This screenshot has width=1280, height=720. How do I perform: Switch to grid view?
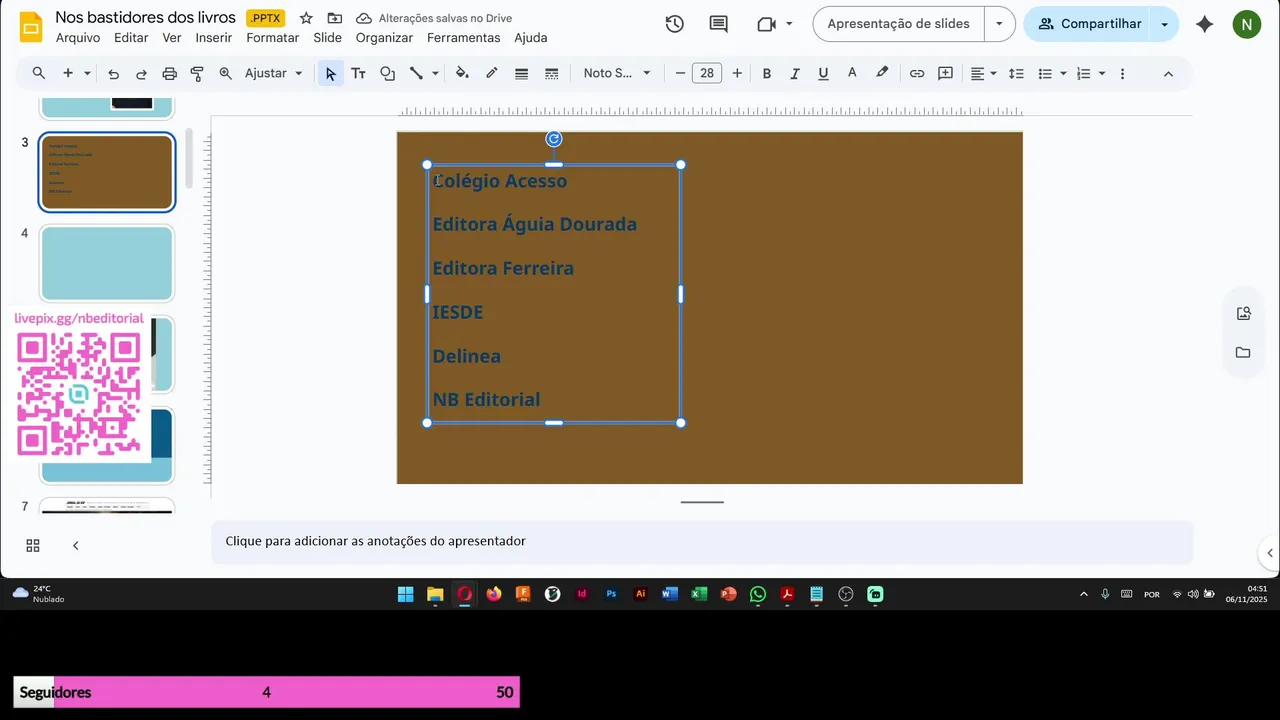coord(33,545)
